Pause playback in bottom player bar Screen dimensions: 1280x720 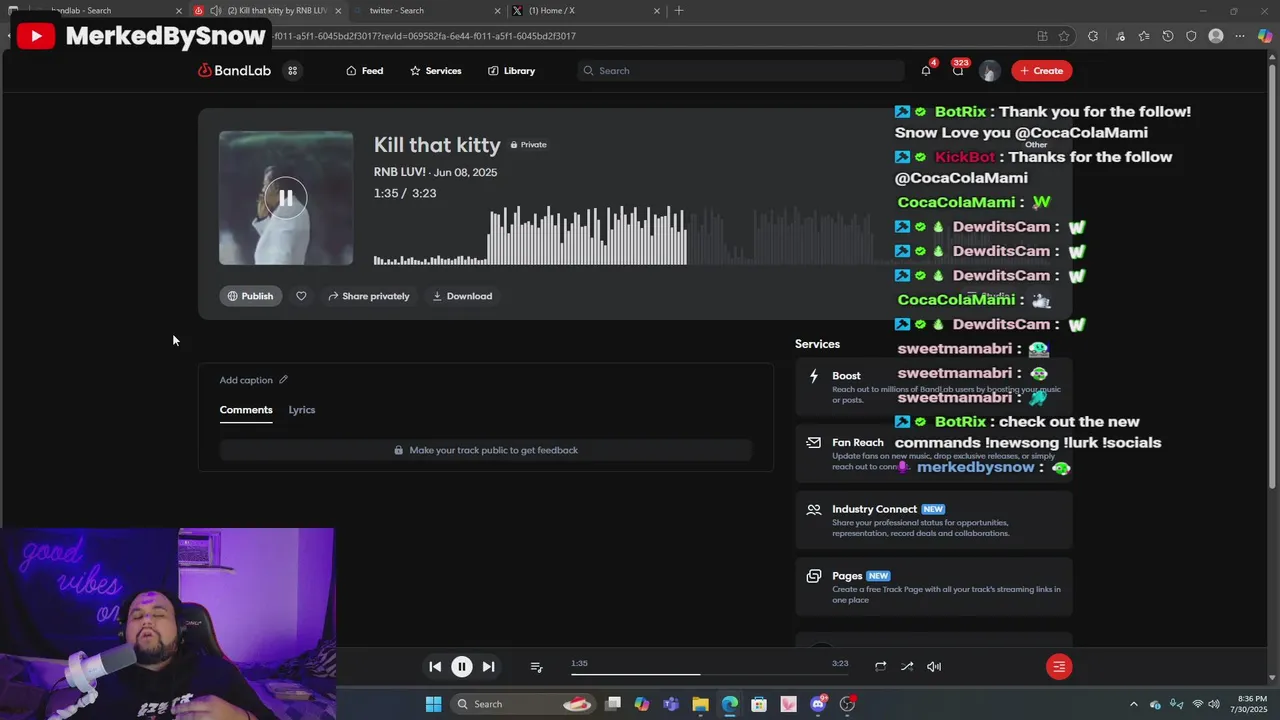coord(462,666)
